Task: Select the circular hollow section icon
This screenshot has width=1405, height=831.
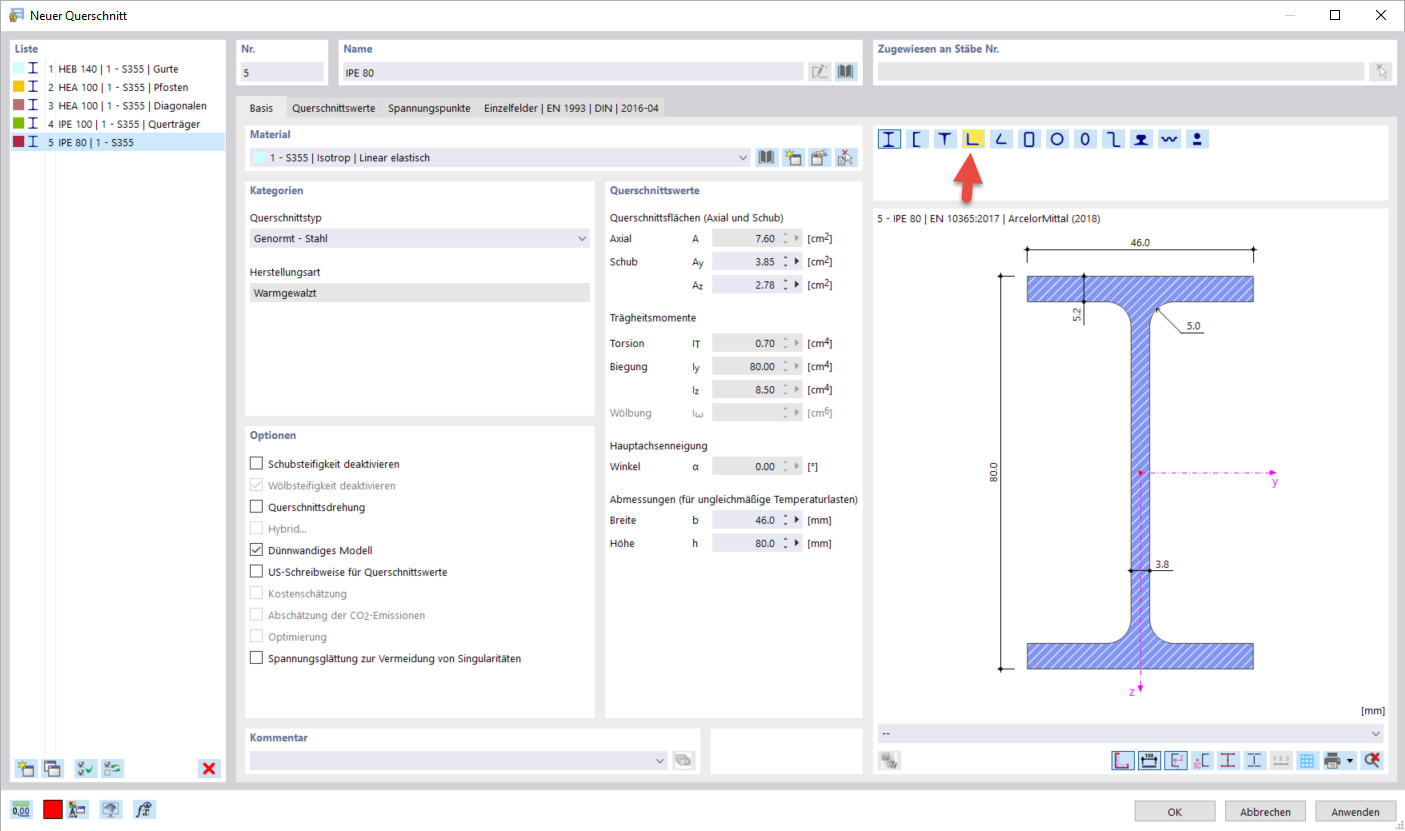Action: (1057, 139)
